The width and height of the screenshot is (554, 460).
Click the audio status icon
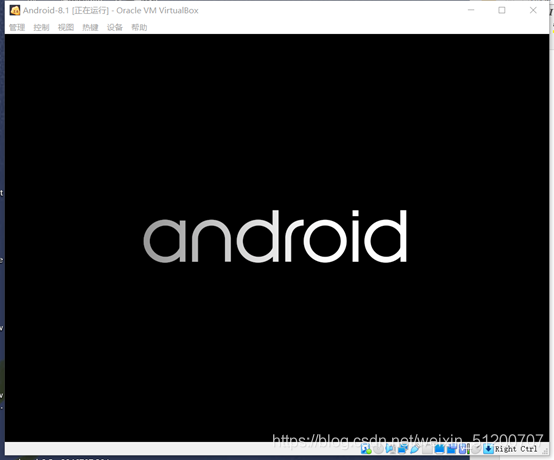pyautogui.click(x=390, y=449)
